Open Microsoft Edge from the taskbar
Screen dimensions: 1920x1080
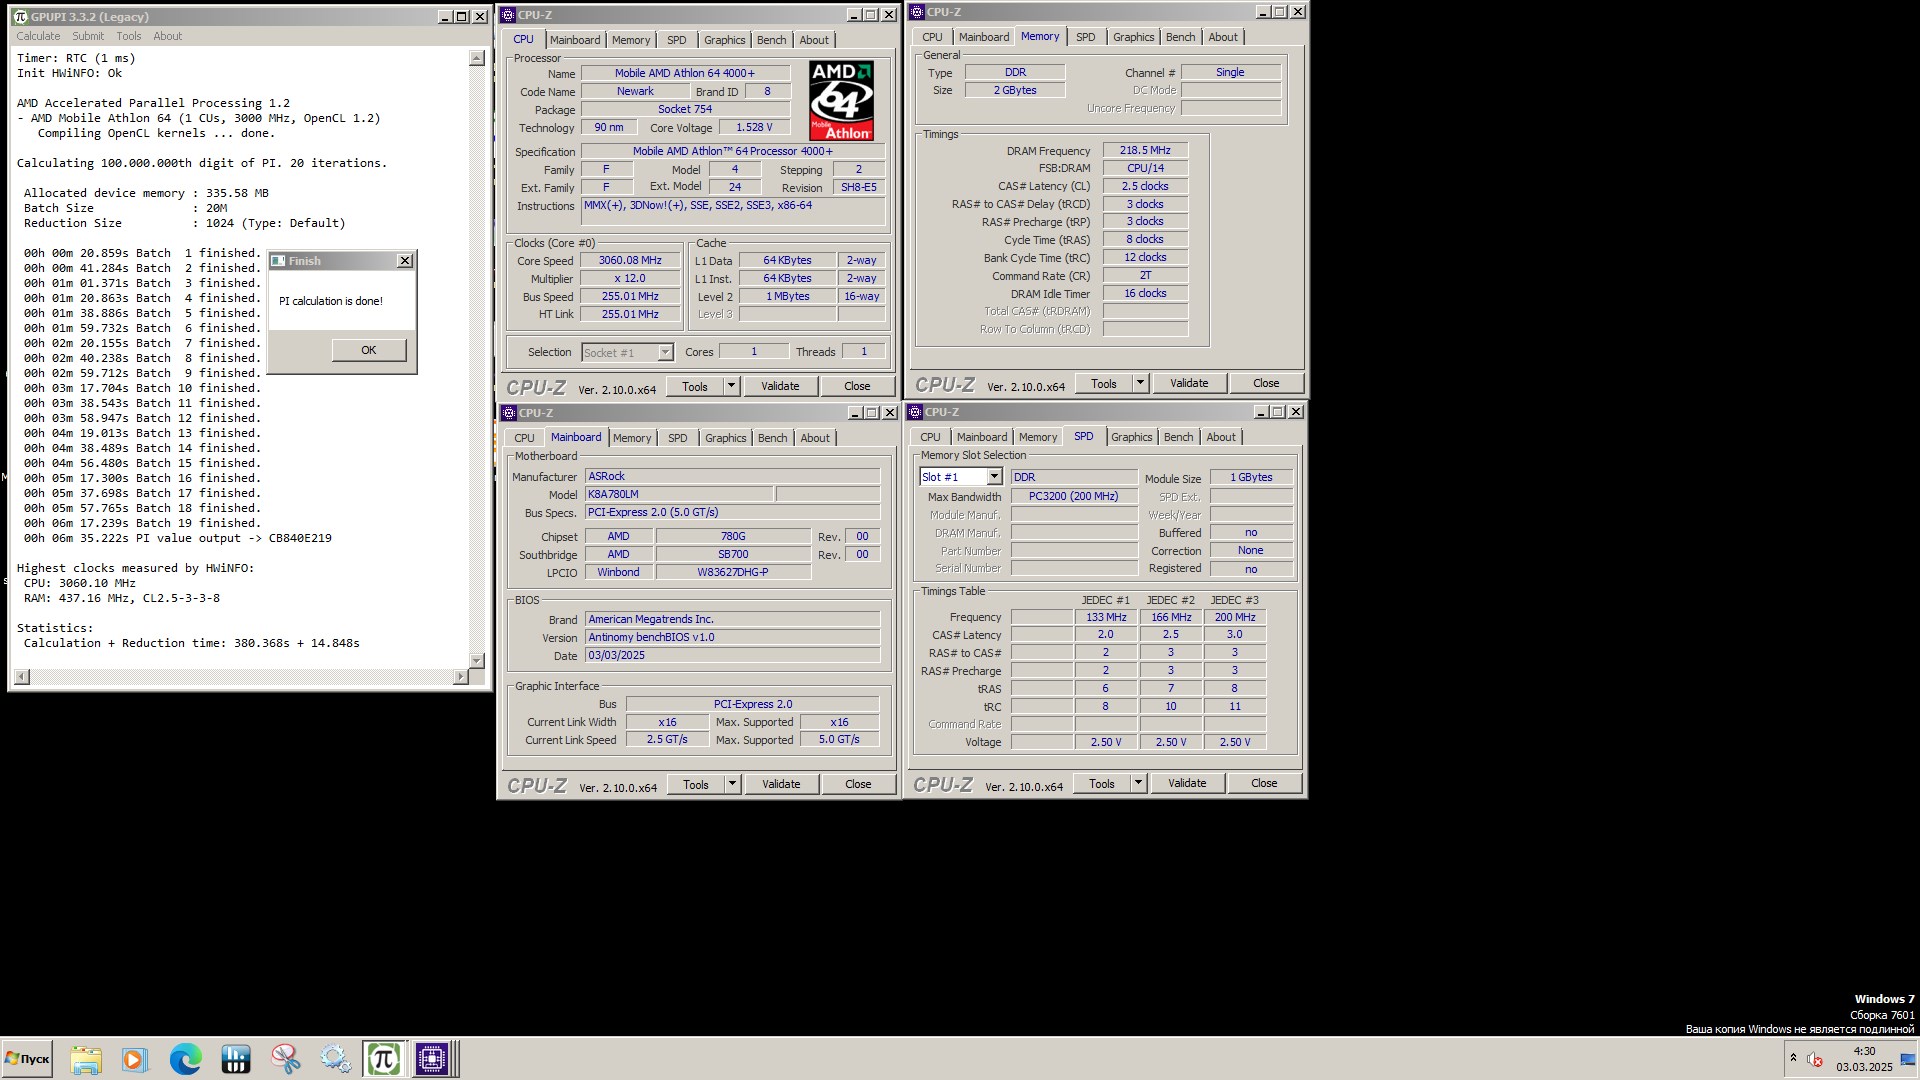(x=185, y=1059)
